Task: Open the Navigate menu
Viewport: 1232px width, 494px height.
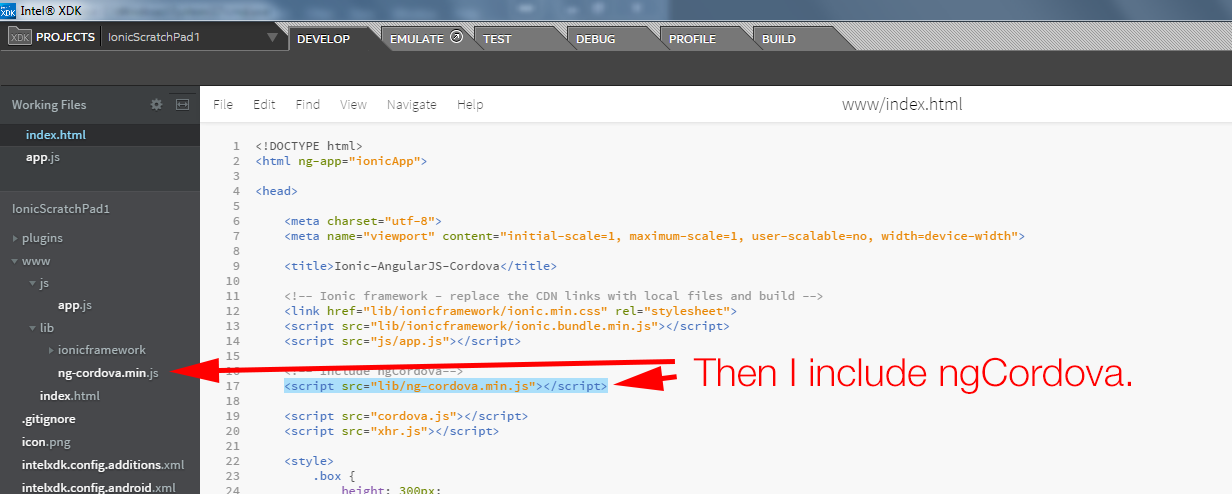Action: (412, 104)
